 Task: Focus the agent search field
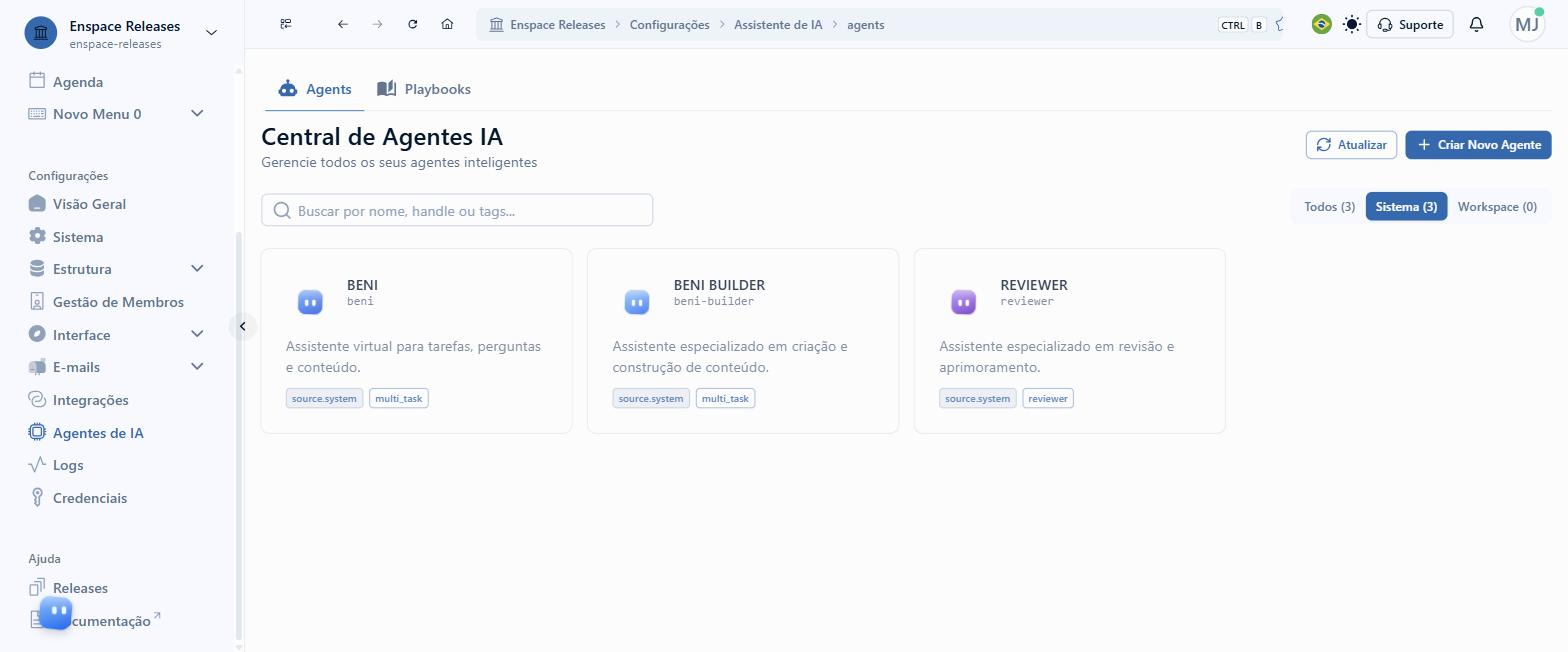click(457, 210)
